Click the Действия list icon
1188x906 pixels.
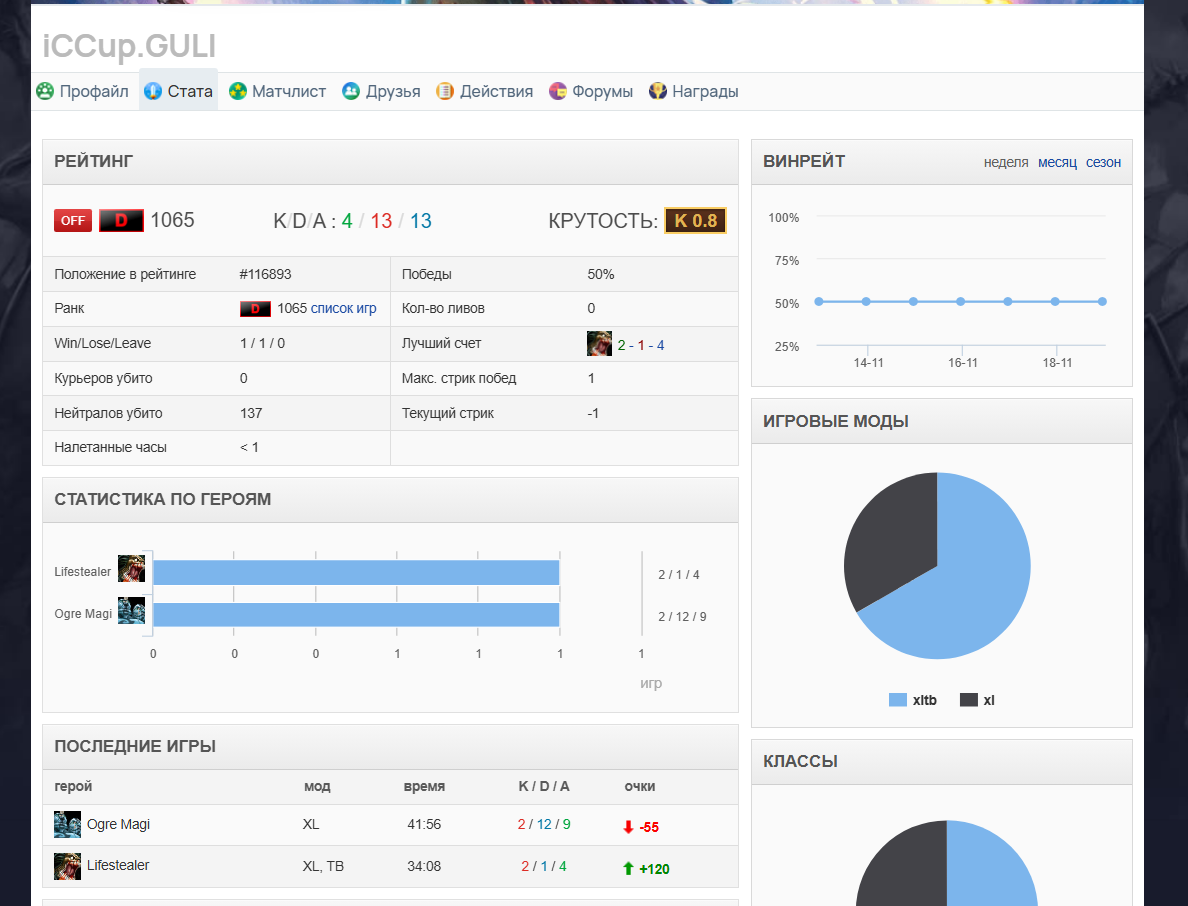pyautogui.click(x=445, y=91)
